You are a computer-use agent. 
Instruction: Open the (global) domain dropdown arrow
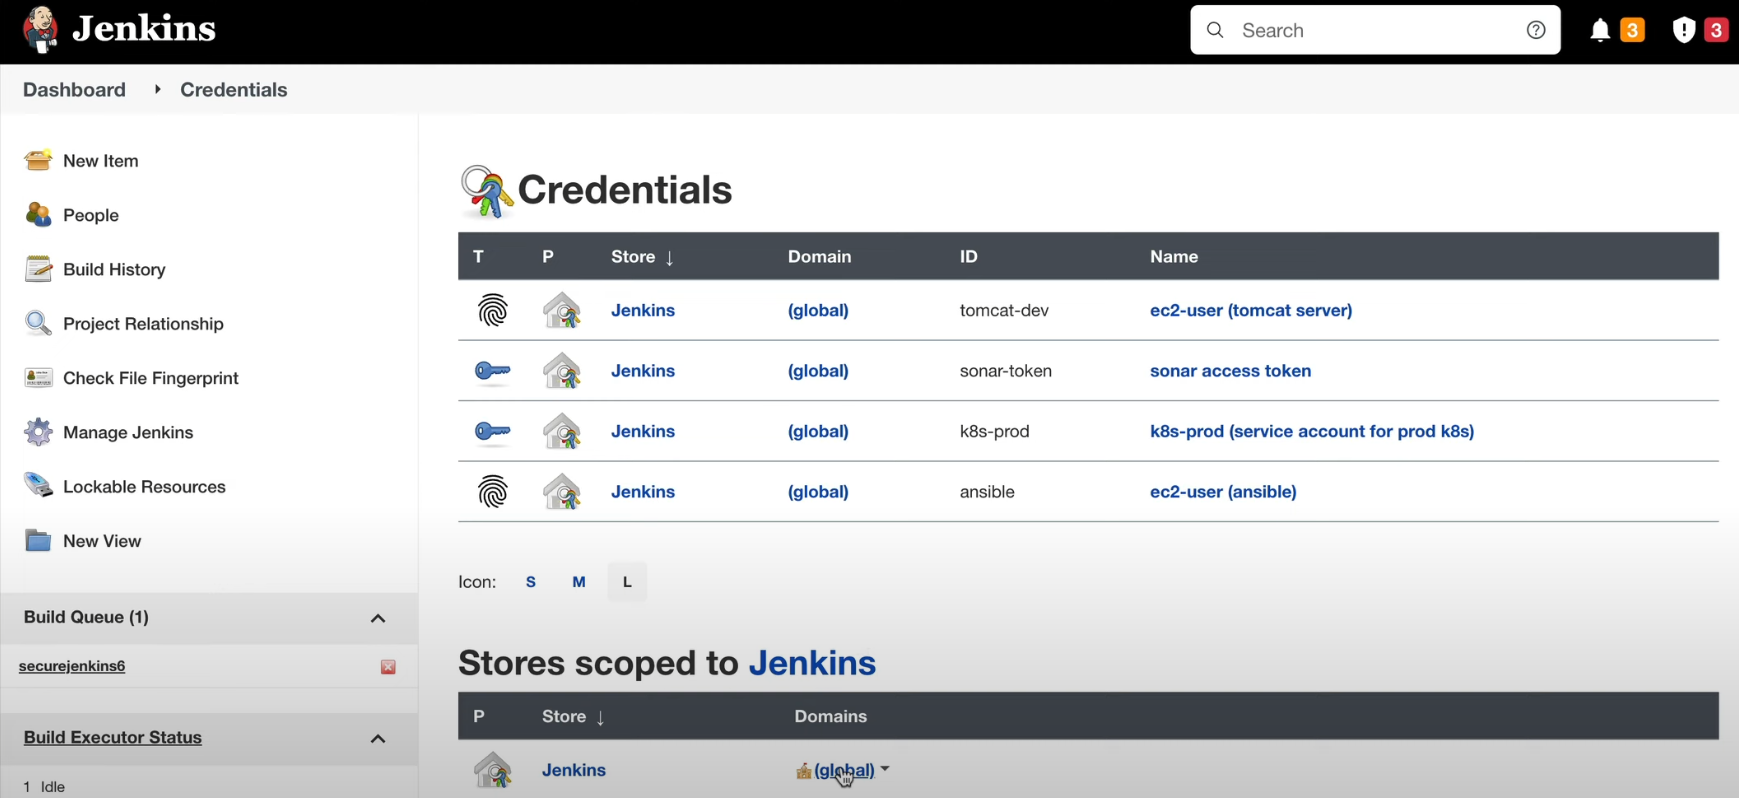[885, 770]
